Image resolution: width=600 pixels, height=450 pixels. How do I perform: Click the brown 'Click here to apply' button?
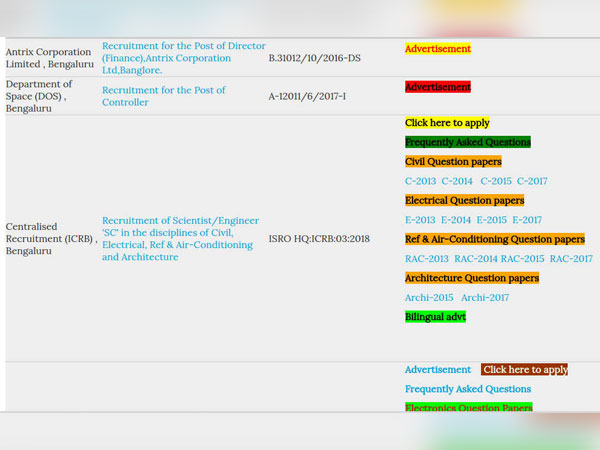[525, 370]
